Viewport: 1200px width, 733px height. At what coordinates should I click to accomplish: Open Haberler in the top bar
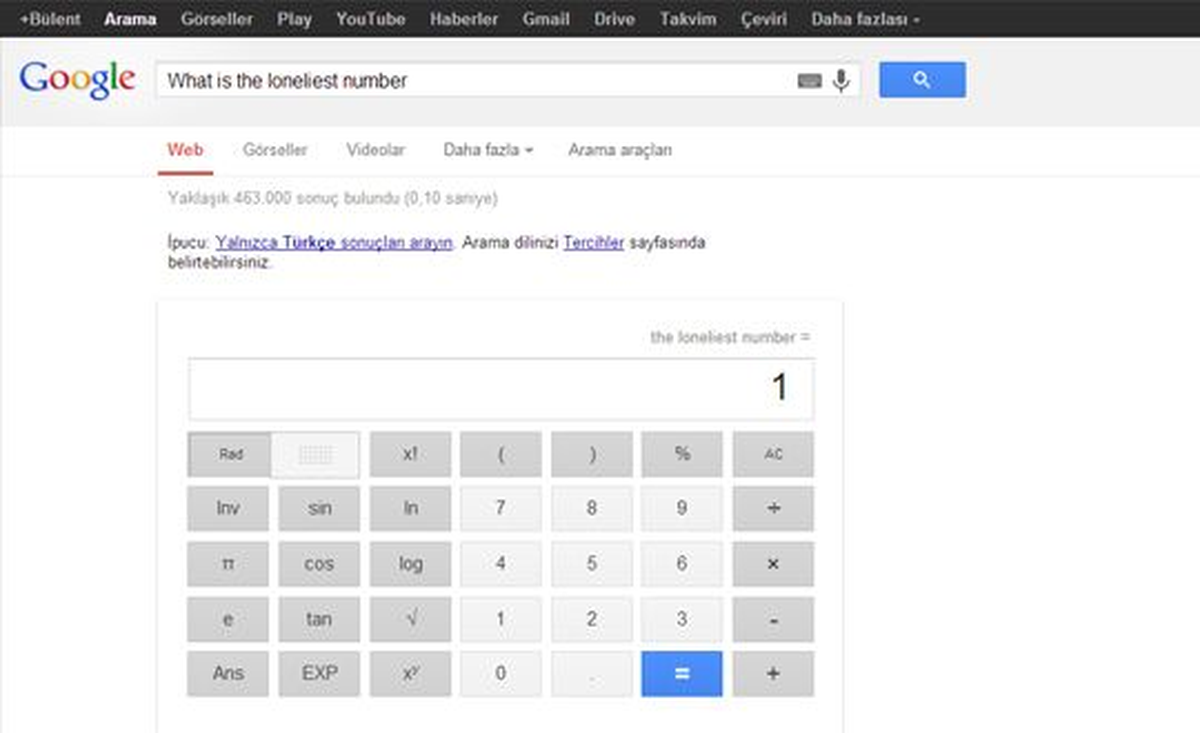point(464,19)
